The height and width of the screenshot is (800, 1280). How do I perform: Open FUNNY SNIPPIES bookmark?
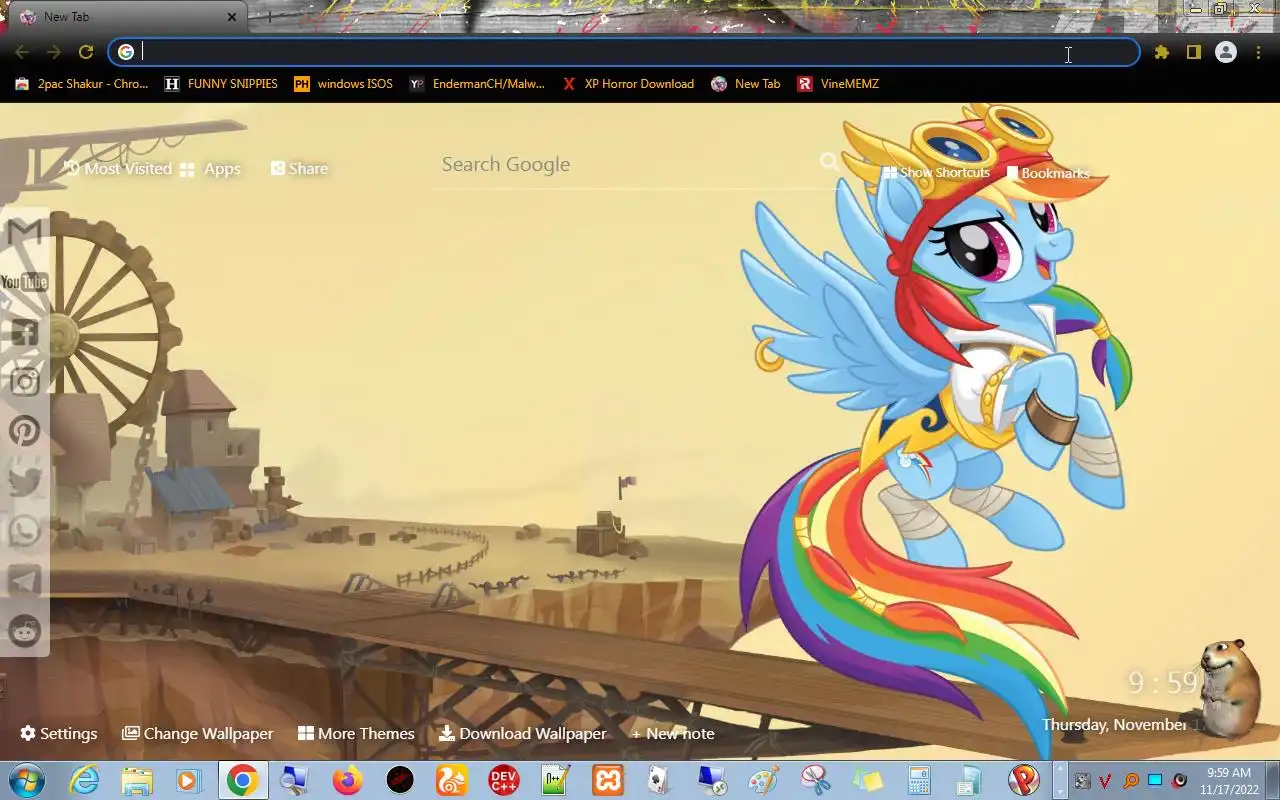221,84
